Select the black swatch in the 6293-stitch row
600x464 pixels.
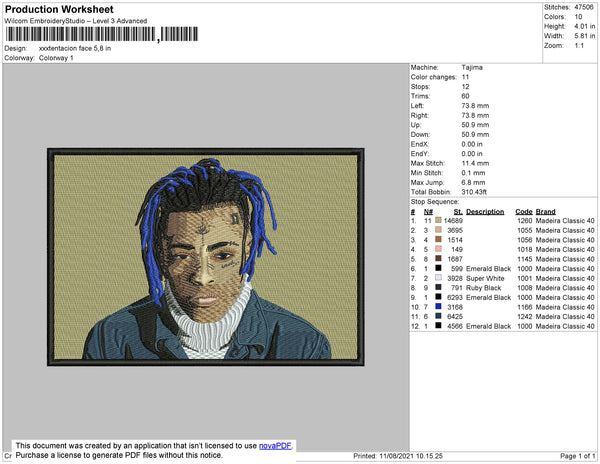[438, 297]
